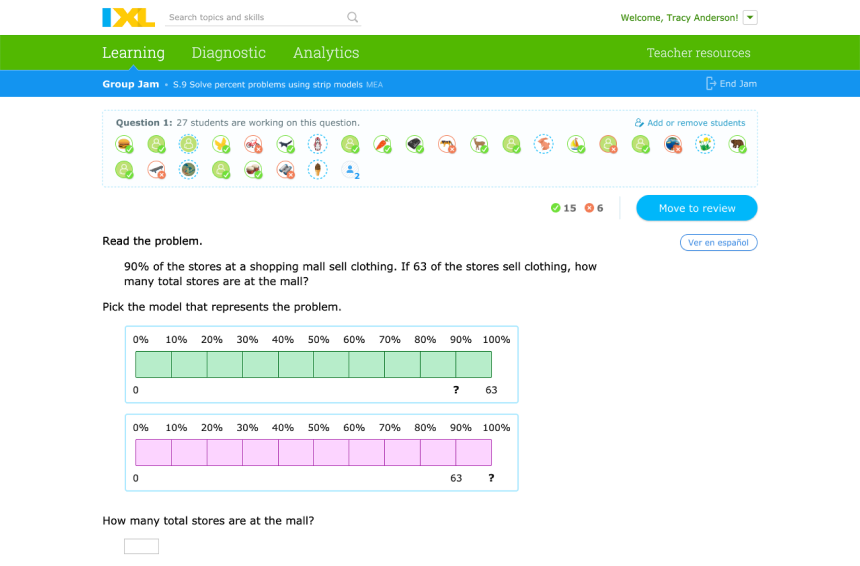Select the orange rabbit student avatar
Screen dimensions: 860x566
pos(544,144)
